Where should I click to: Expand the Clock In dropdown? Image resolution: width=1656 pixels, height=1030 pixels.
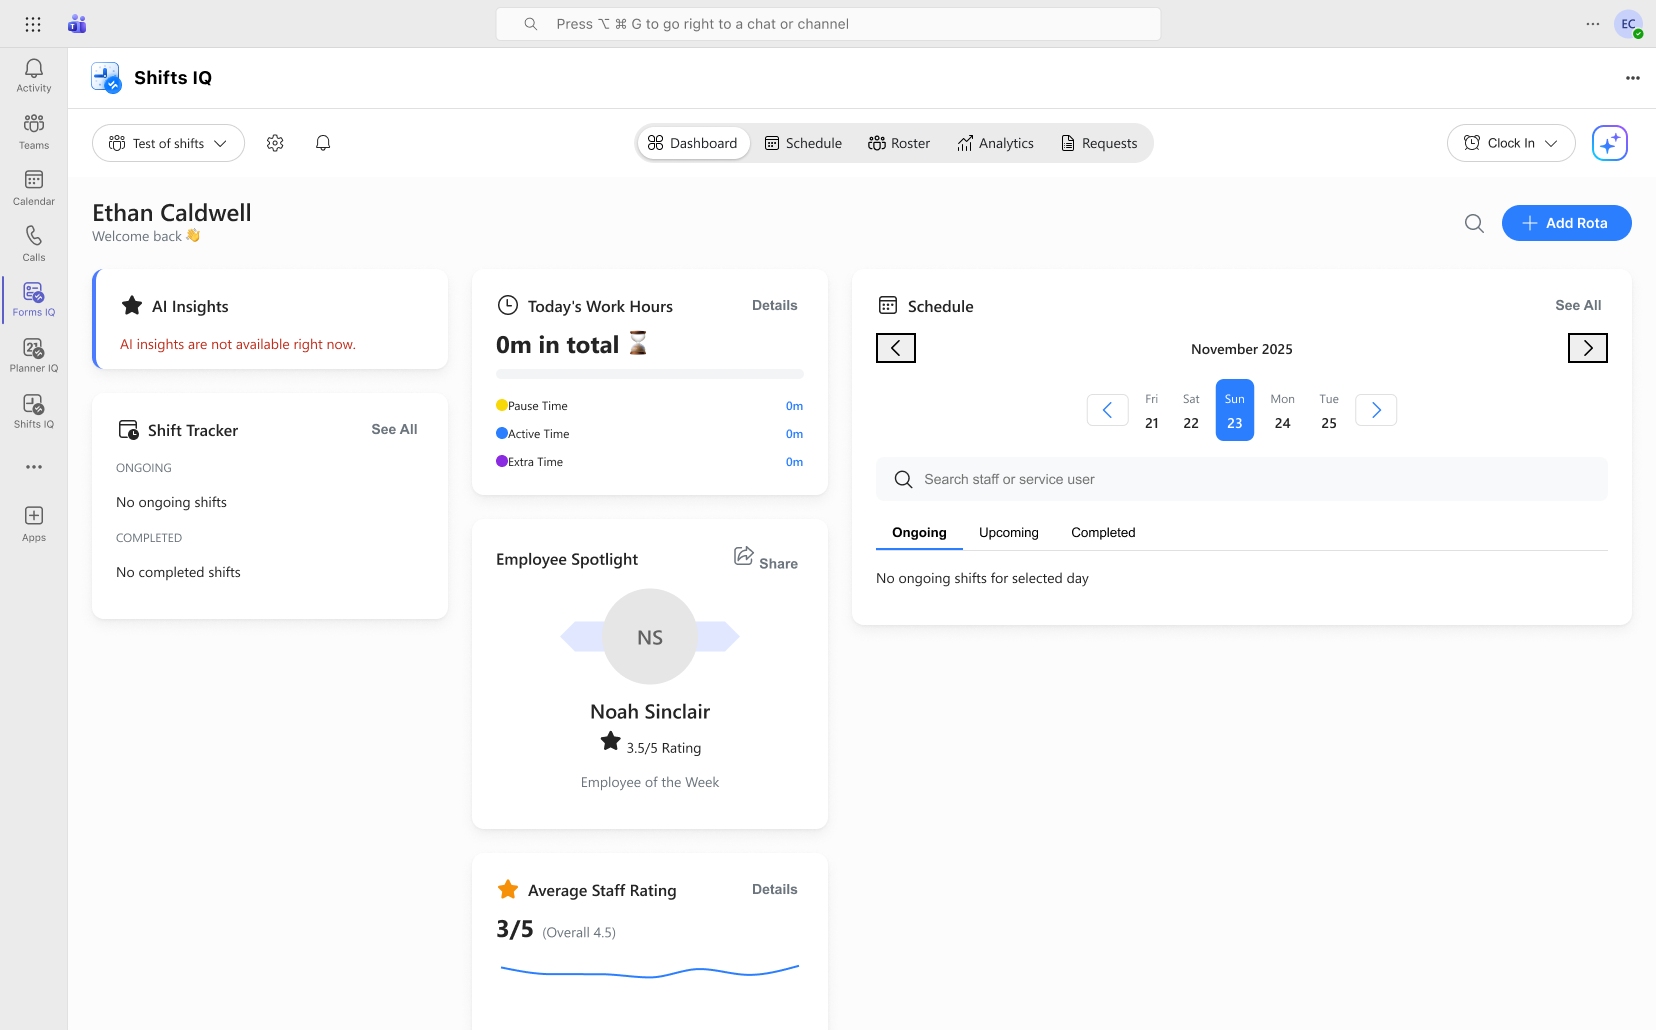click(x=1511, y=143)
